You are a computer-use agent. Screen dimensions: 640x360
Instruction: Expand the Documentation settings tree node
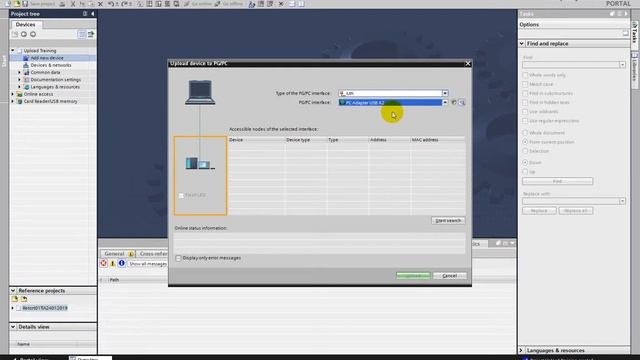19,80
